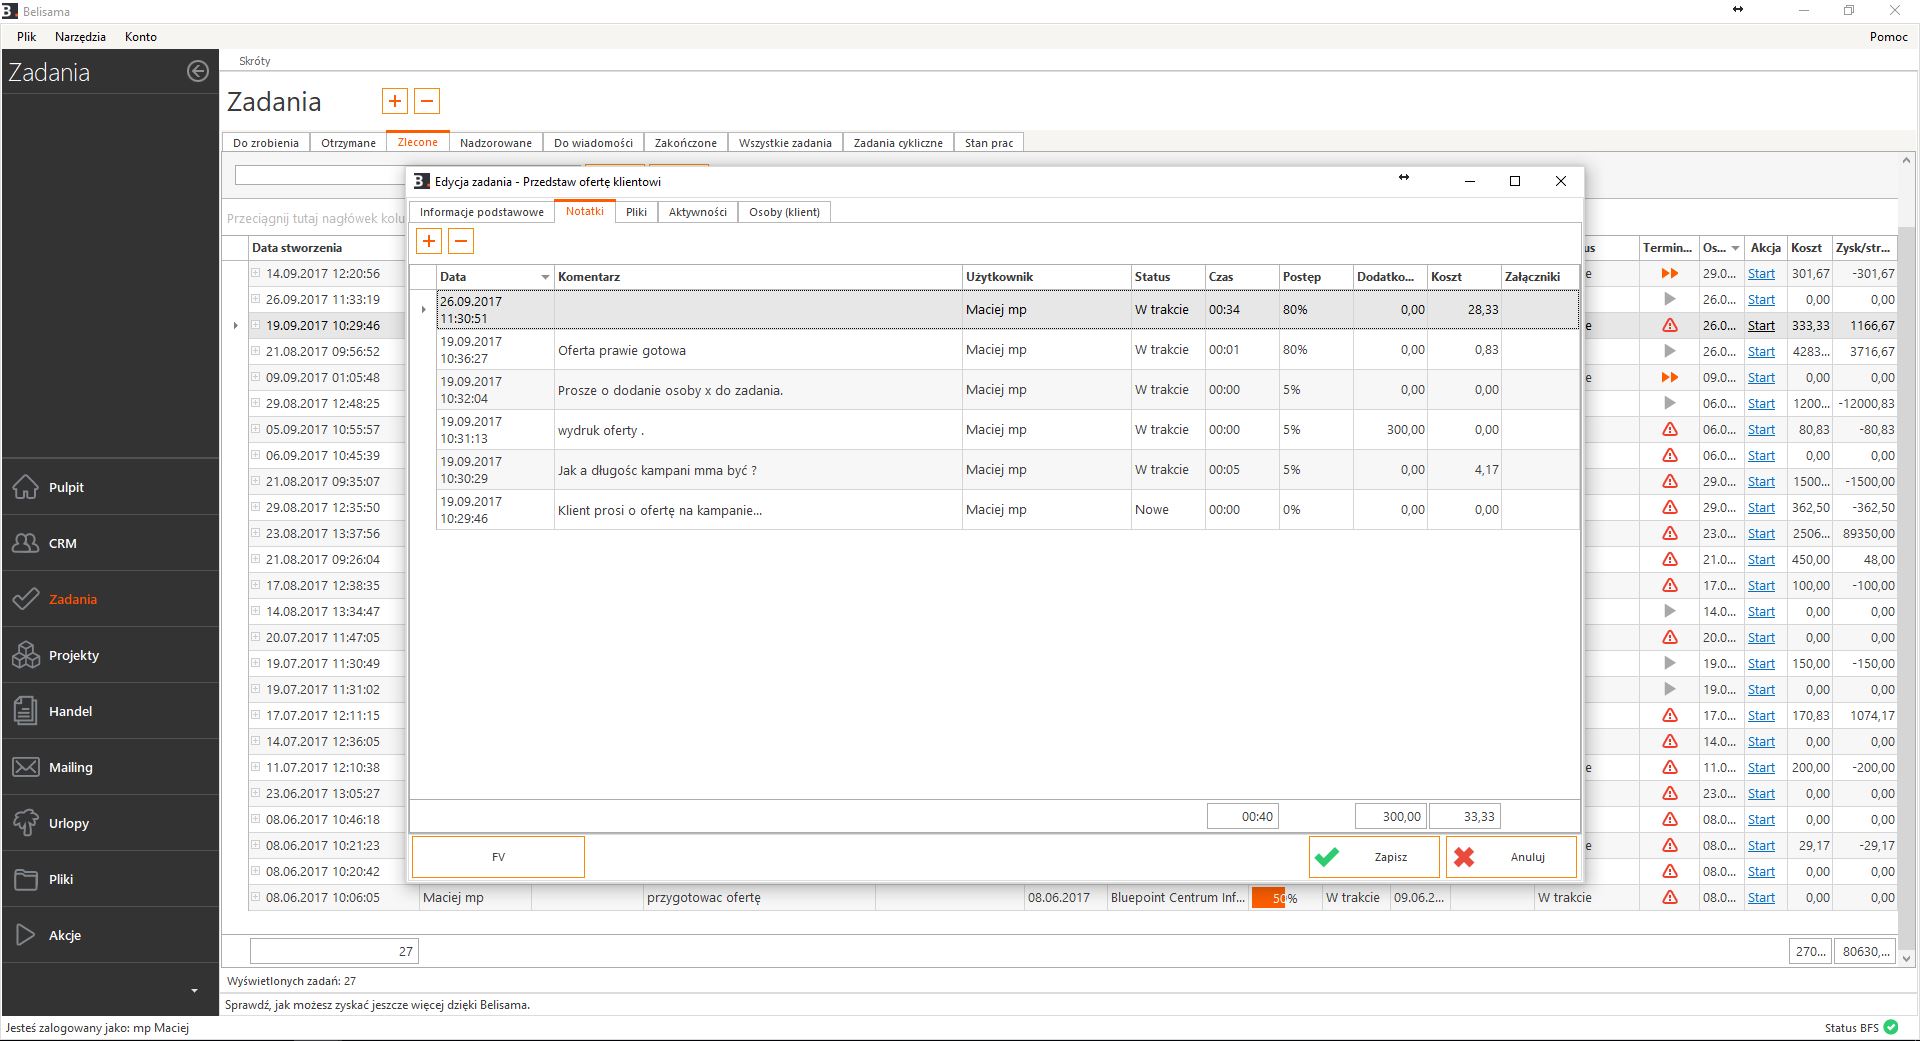Open the Data column filter dropdown
1920x1041 pixels.
click(x=545, y=277)
